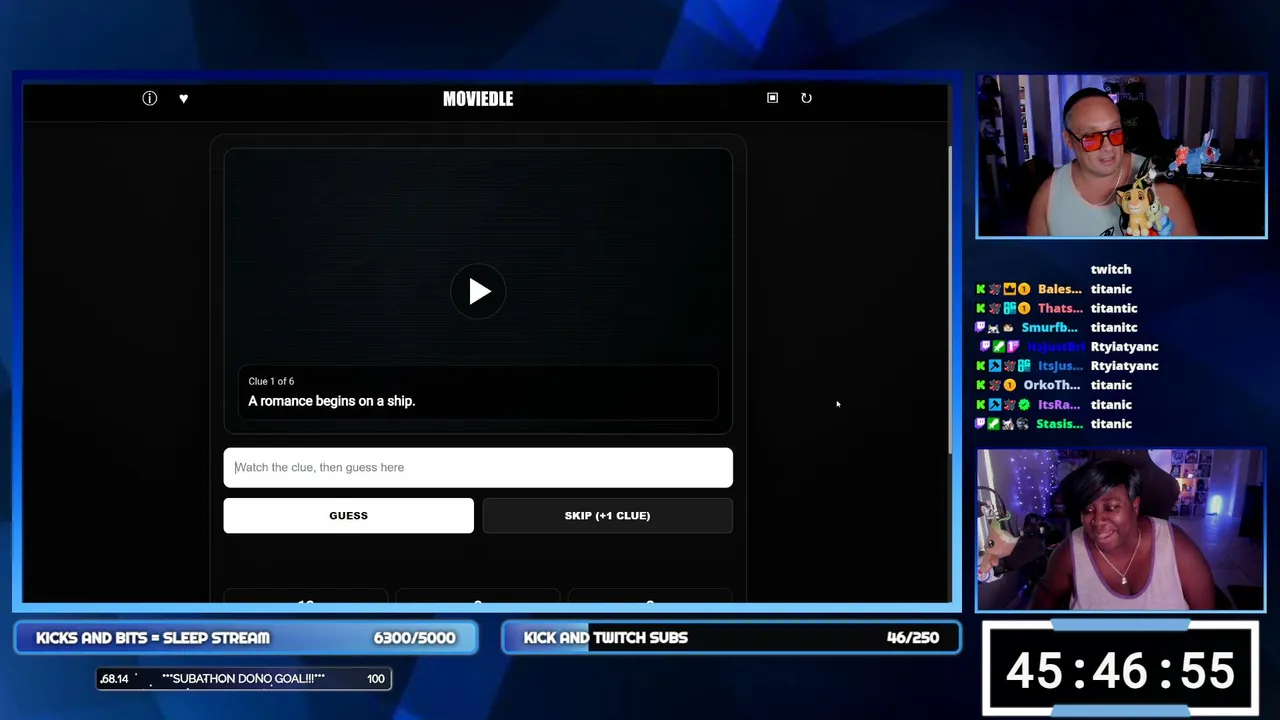
Task: Click the crown badge on Bales chat row
Action: click(1010, 289)
